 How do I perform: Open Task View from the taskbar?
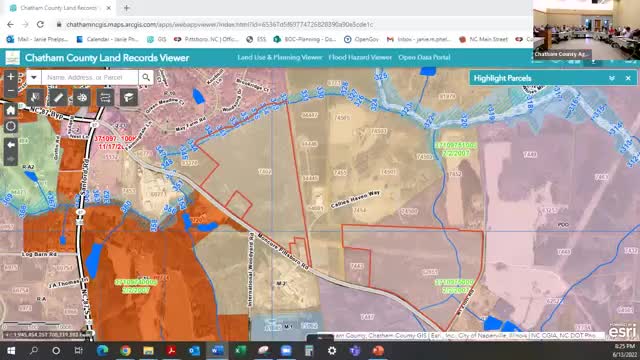coord(78,351)
